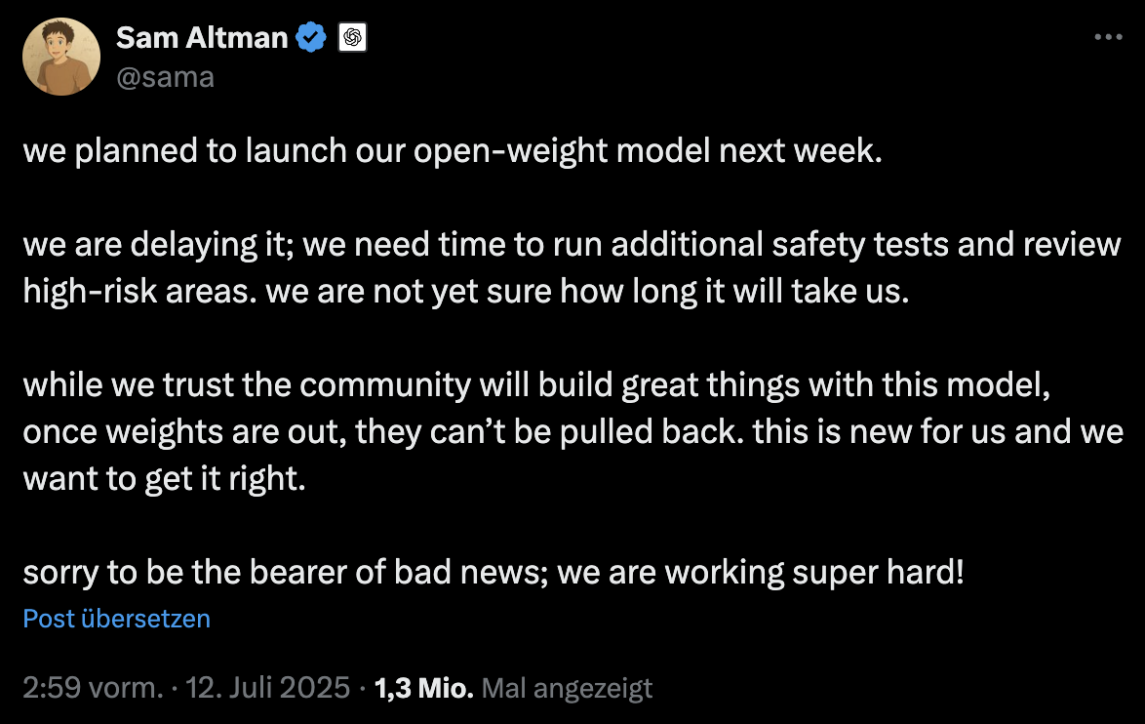Click the 1,3 Mio. view count
This screenshot has height=724, width=1145.
pyautogui.click(x=424, y=687)
